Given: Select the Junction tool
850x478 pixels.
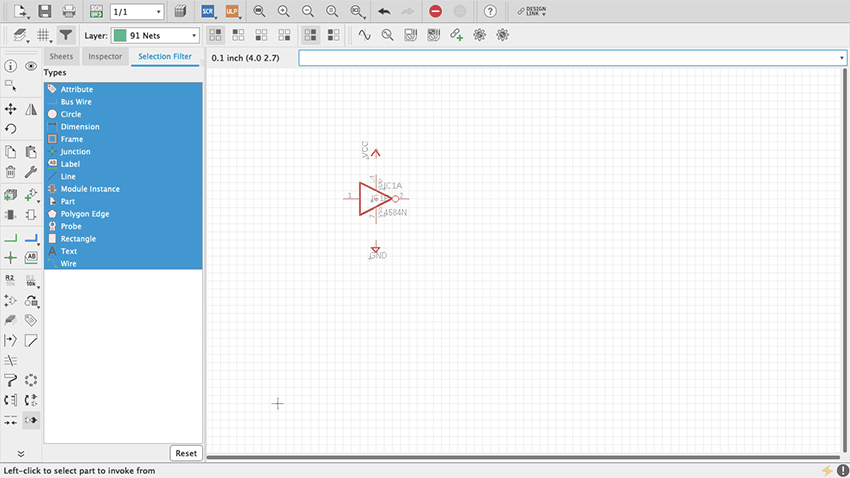Looking at the screenshot, I should [10, 258].
